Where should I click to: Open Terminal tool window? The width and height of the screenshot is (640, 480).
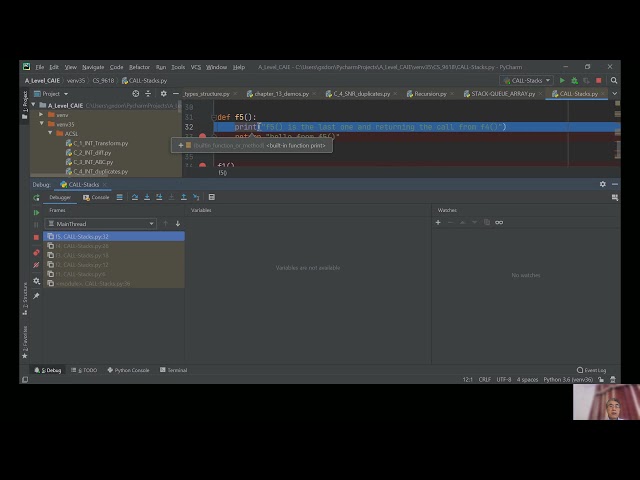[x=173, y=370]
